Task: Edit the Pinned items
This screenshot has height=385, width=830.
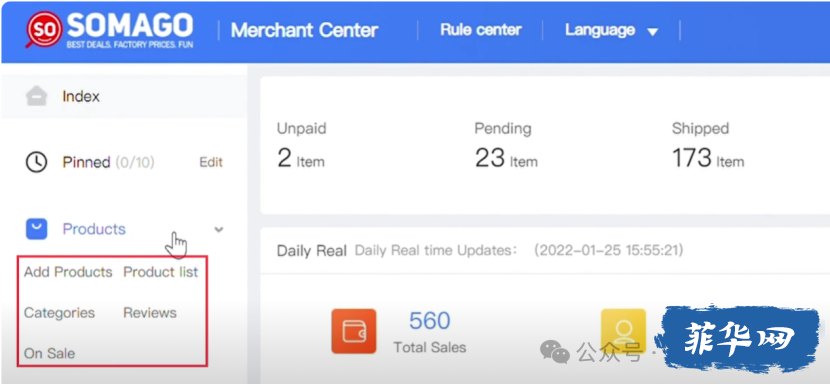Action: click(211, 162)
